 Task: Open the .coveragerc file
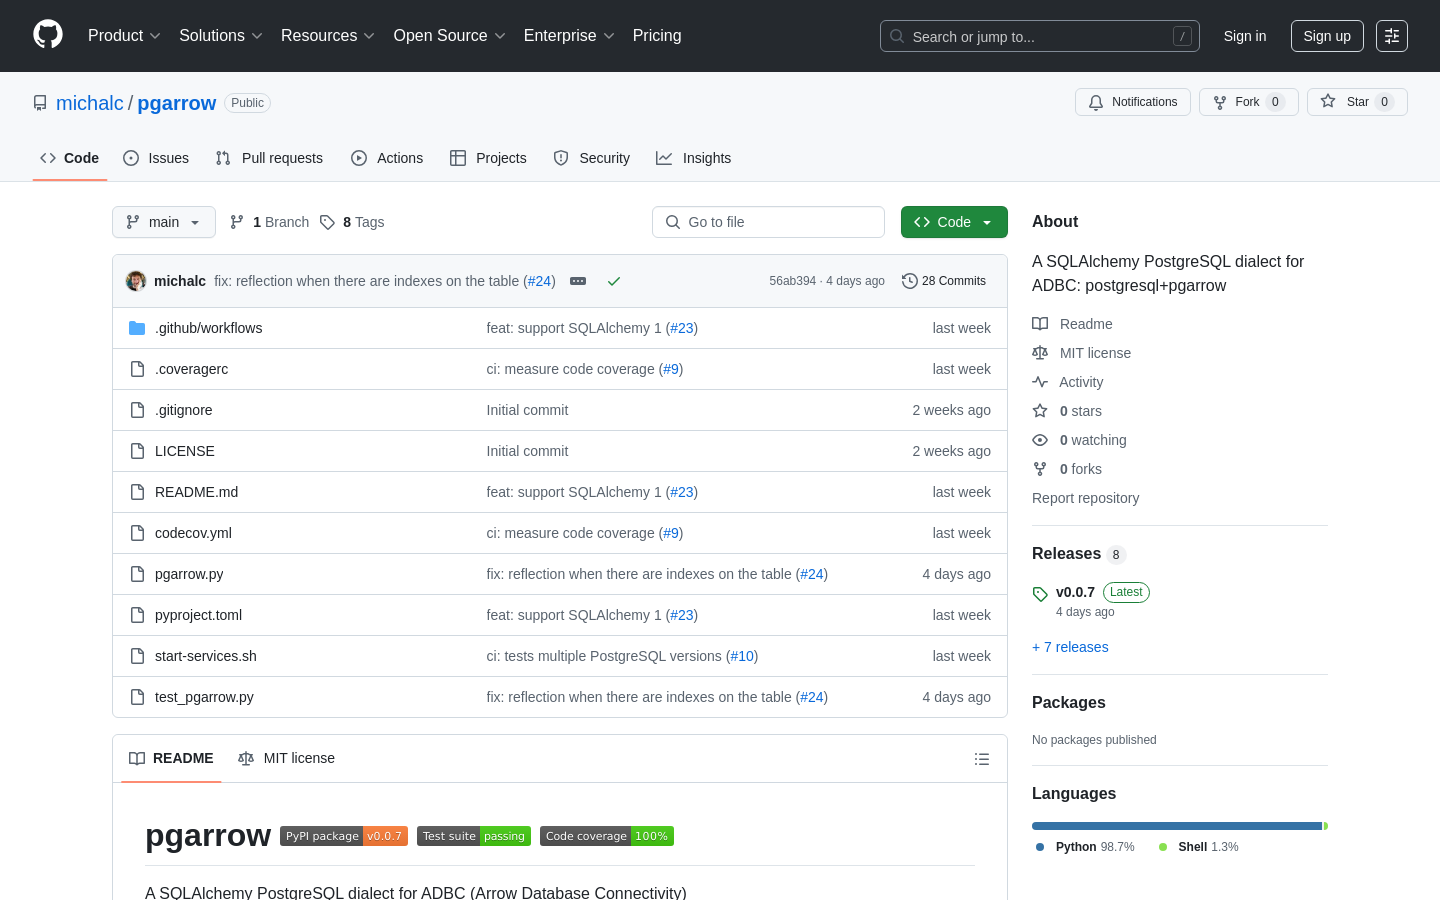191,369
